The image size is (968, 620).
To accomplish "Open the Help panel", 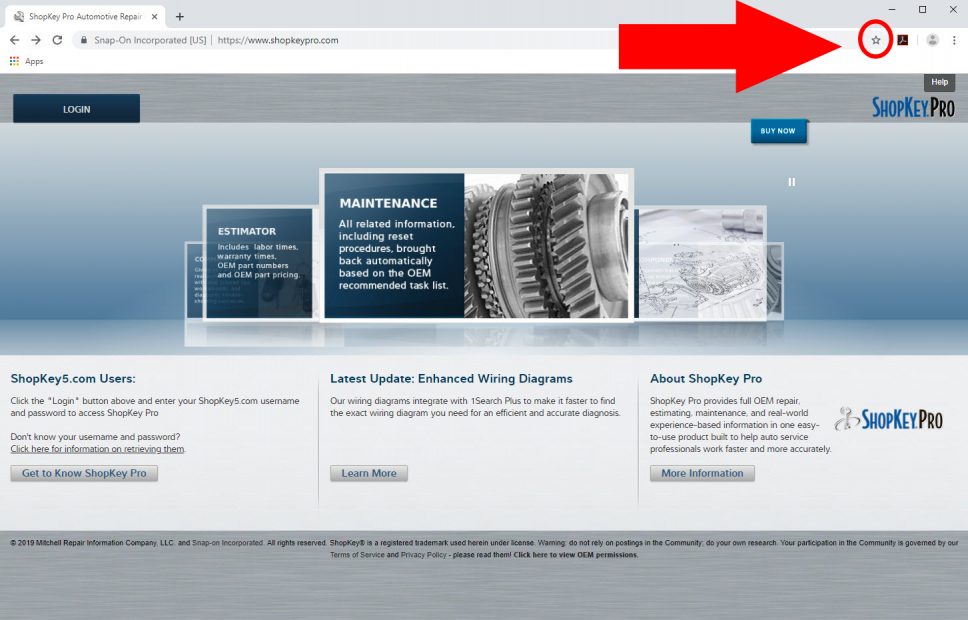I will pyautogui.click(x=938, y=82).
